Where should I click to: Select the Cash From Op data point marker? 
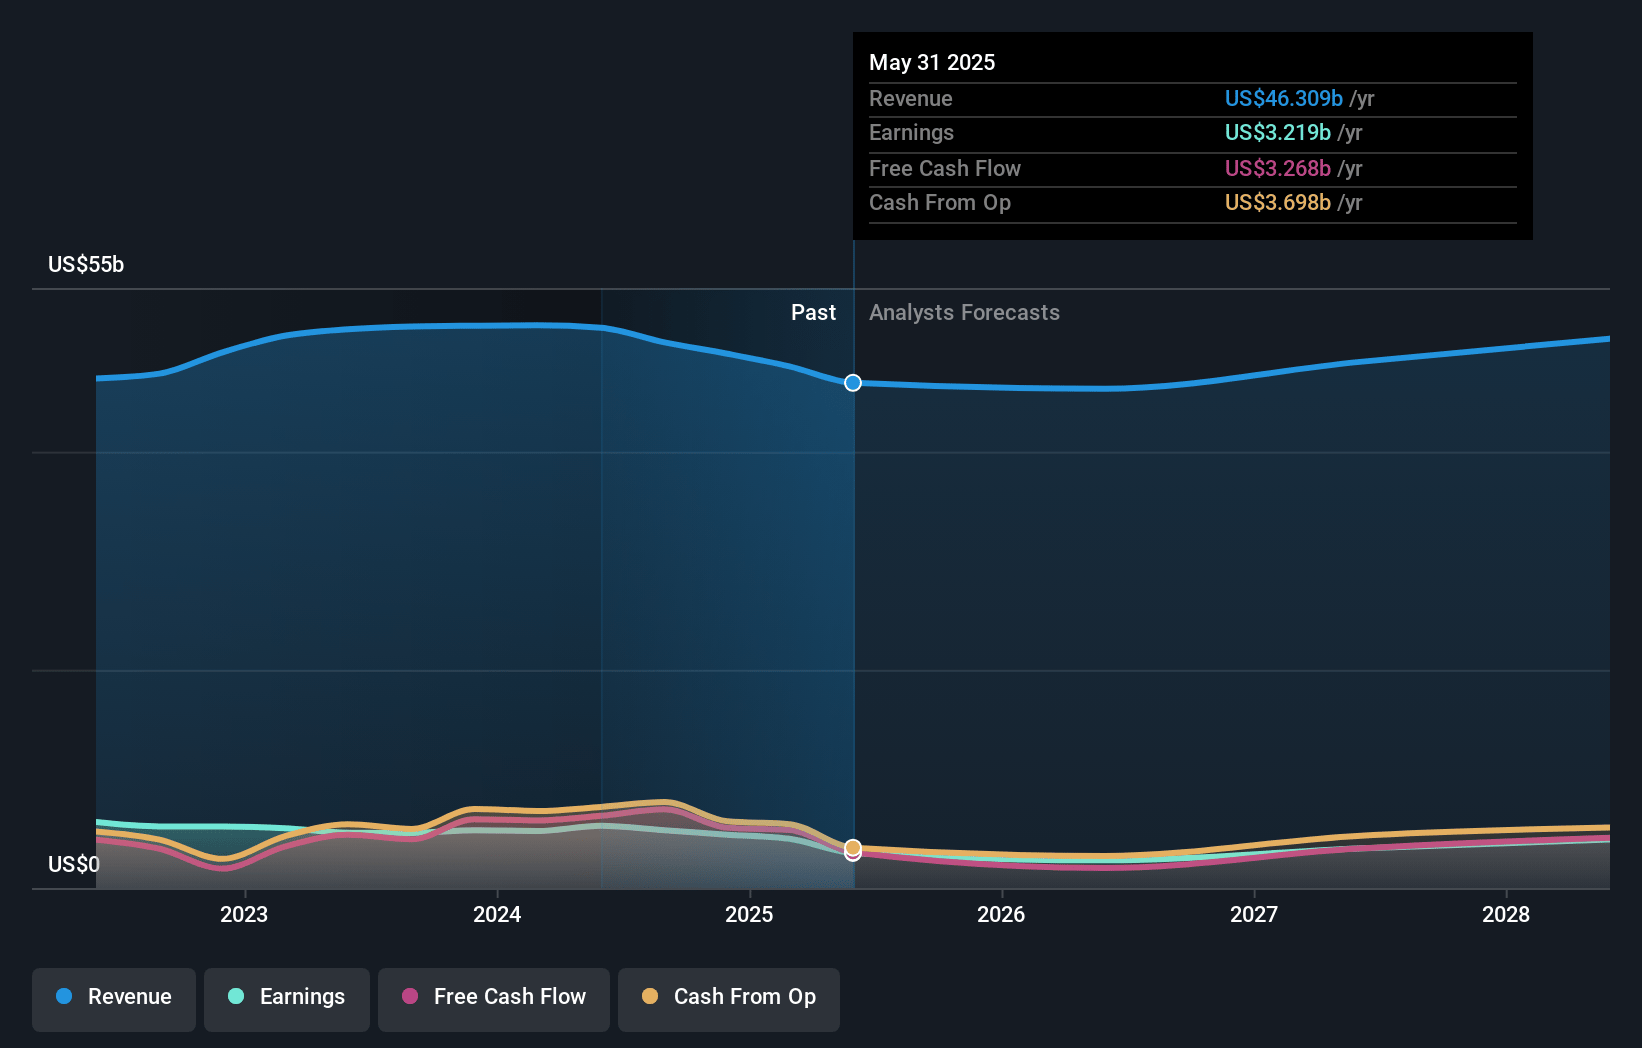[x=853, y=848]
